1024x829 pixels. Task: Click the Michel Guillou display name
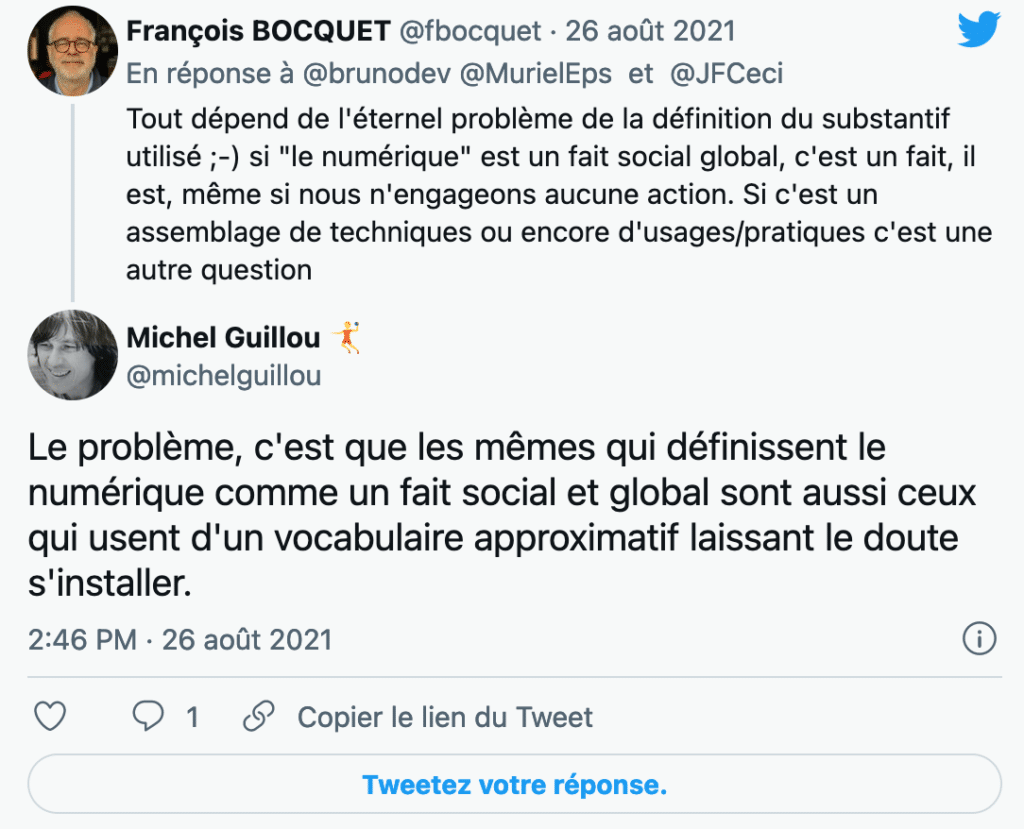223,338
